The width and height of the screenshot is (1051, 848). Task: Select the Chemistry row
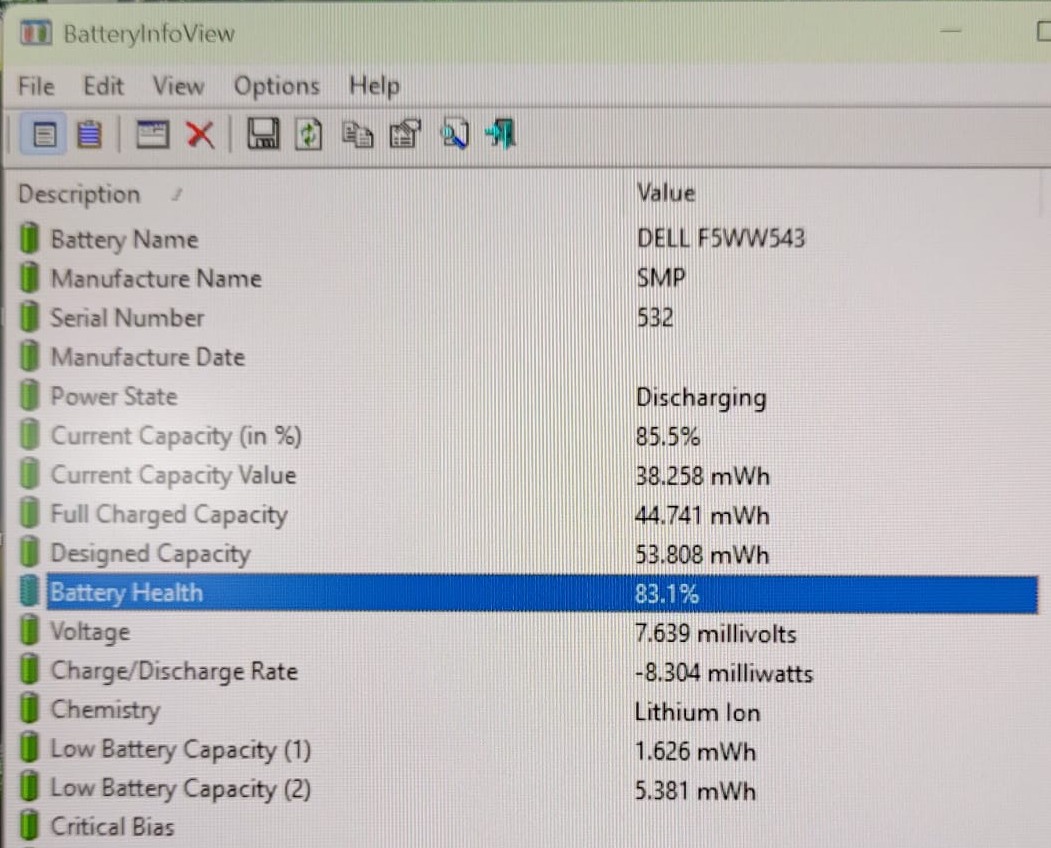click(x=528, y=710)
